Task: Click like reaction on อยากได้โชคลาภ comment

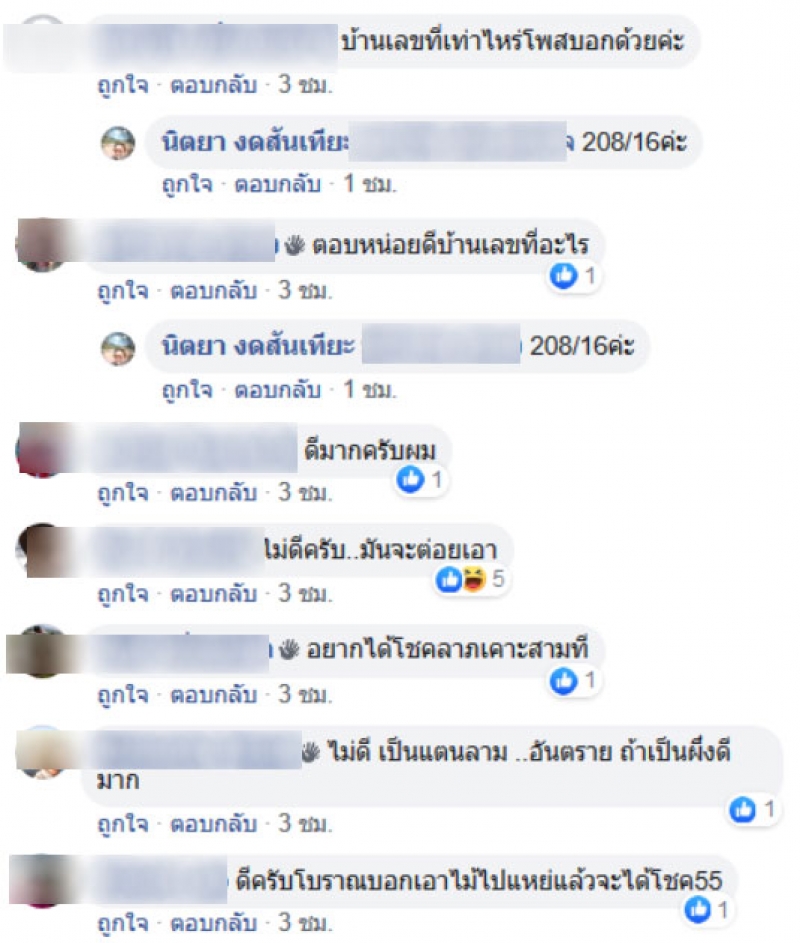Action: click(564, 681)
